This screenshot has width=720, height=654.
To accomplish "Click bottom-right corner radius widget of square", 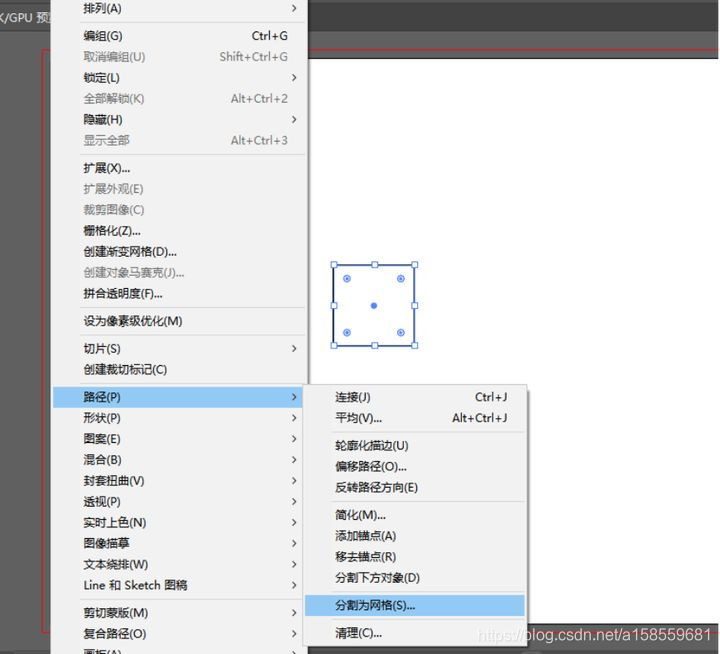I will (x=401, y=333).
